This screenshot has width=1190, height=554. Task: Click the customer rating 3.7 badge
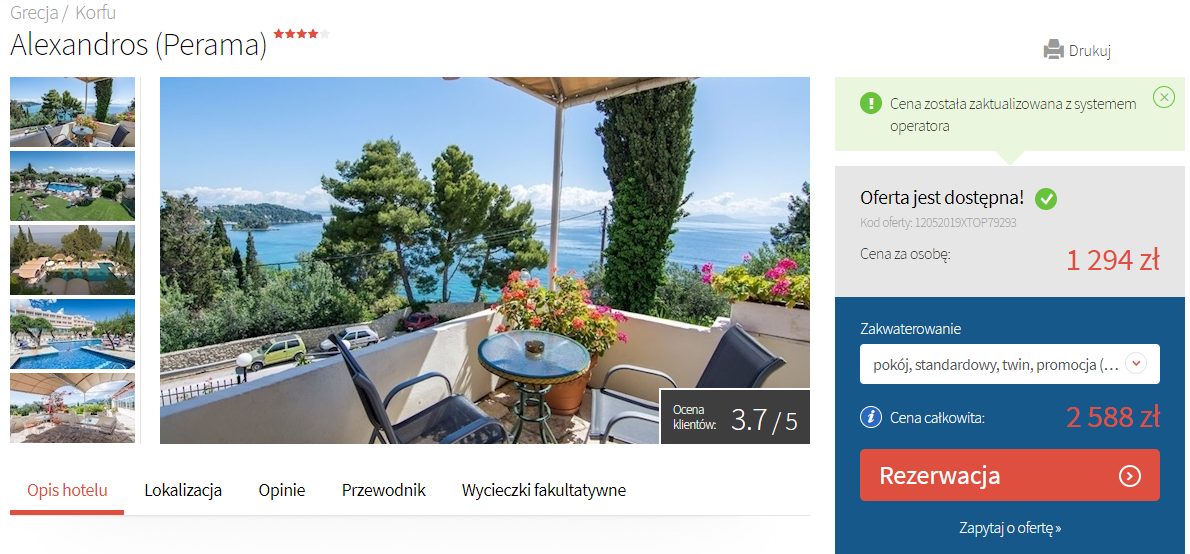(735, 417)
